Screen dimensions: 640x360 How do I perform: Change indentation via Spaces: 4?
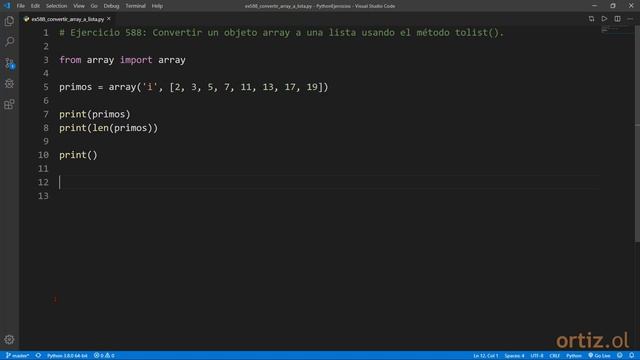click(x=514, y=356)
